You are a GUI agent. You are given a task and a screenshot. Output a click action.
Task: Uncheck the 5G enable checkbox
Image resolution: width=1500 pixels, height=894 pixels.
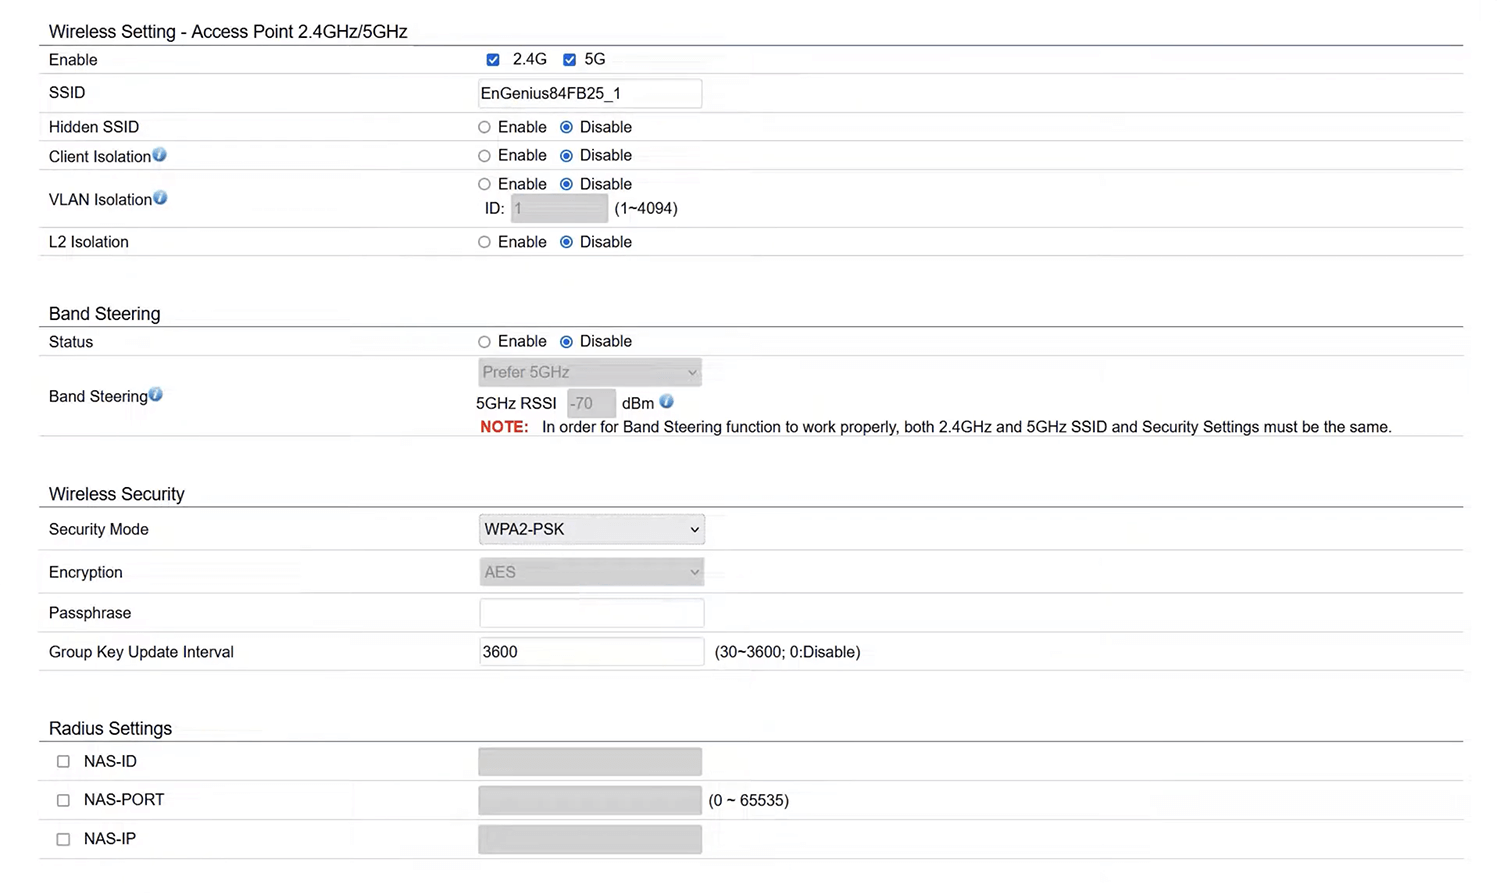[x=569, y=60]
